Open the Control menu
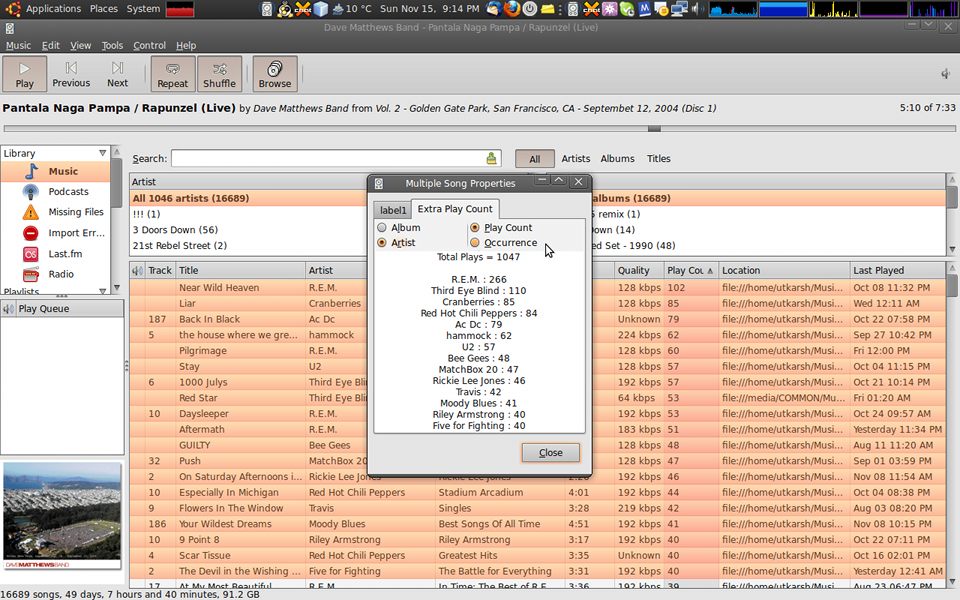 (x=149, y=45)
